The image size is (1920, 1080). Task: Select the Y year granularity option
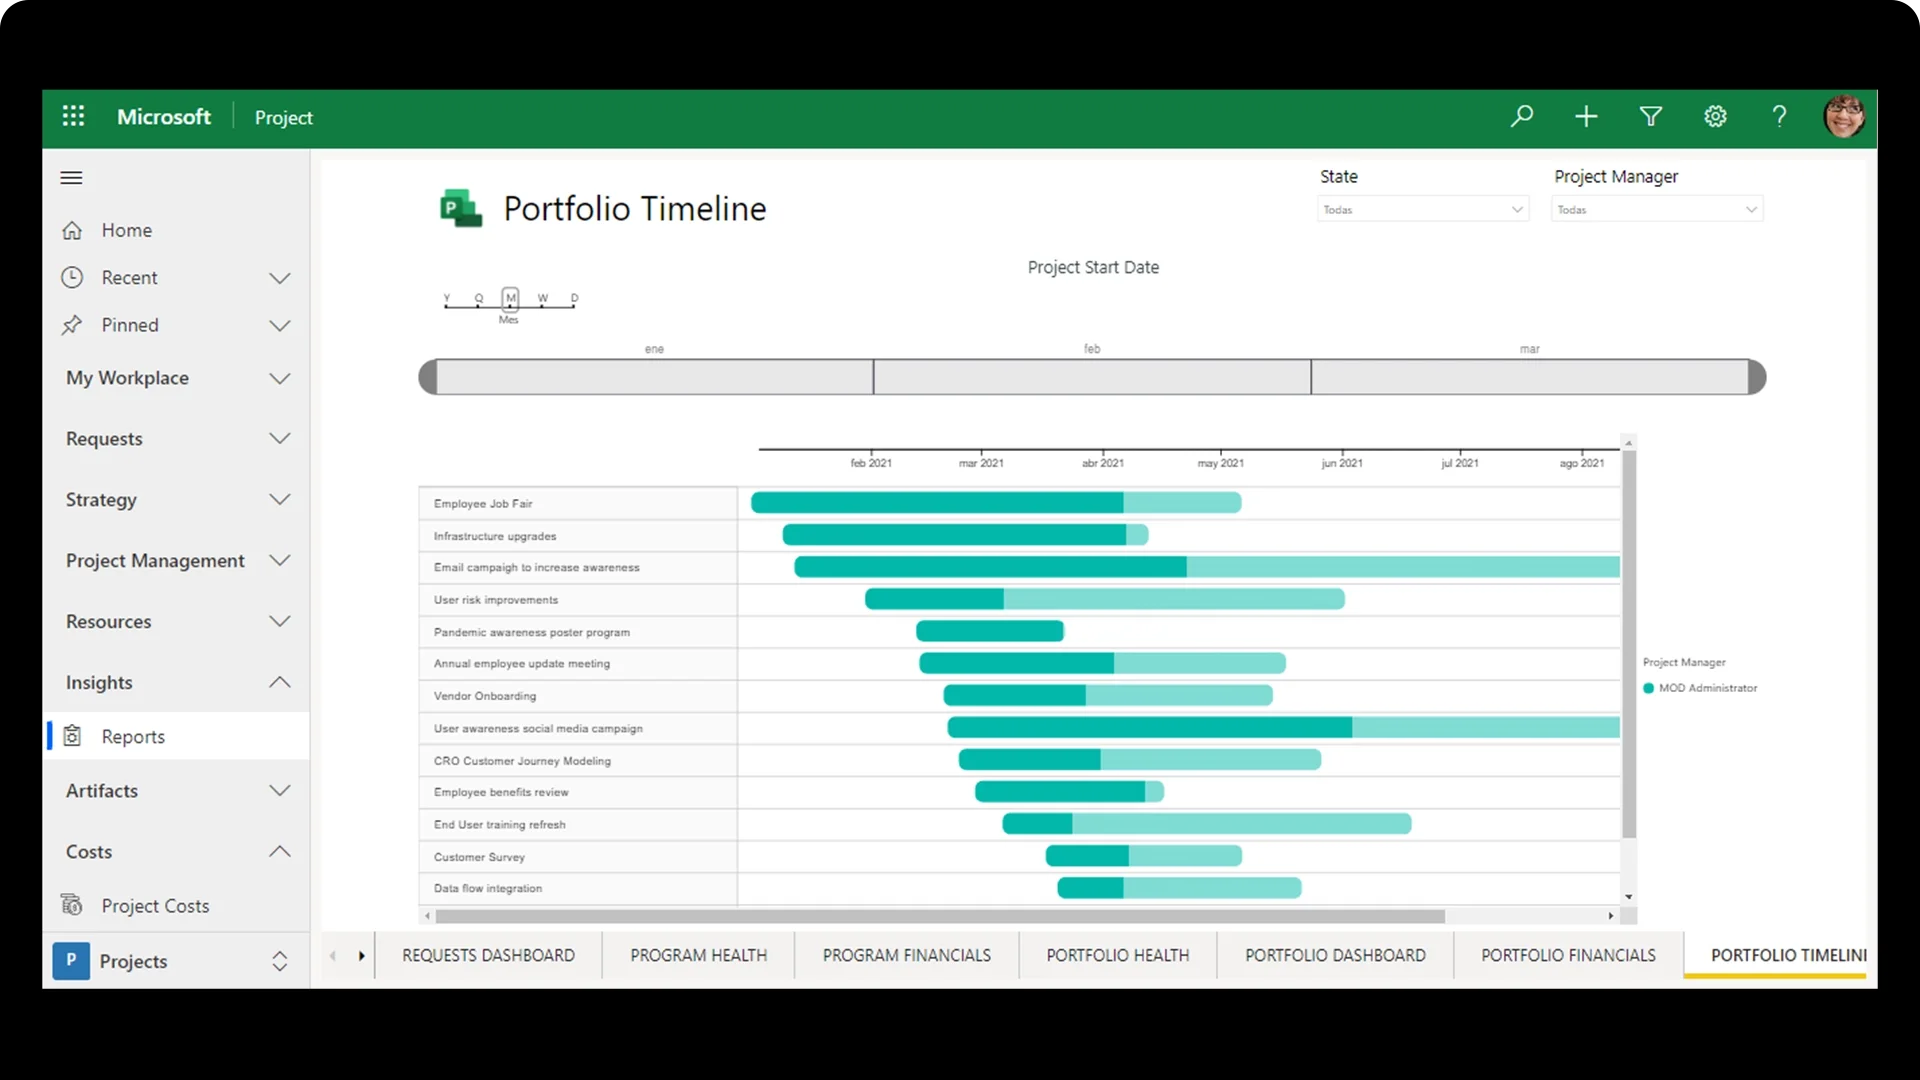tap(447, 298)
